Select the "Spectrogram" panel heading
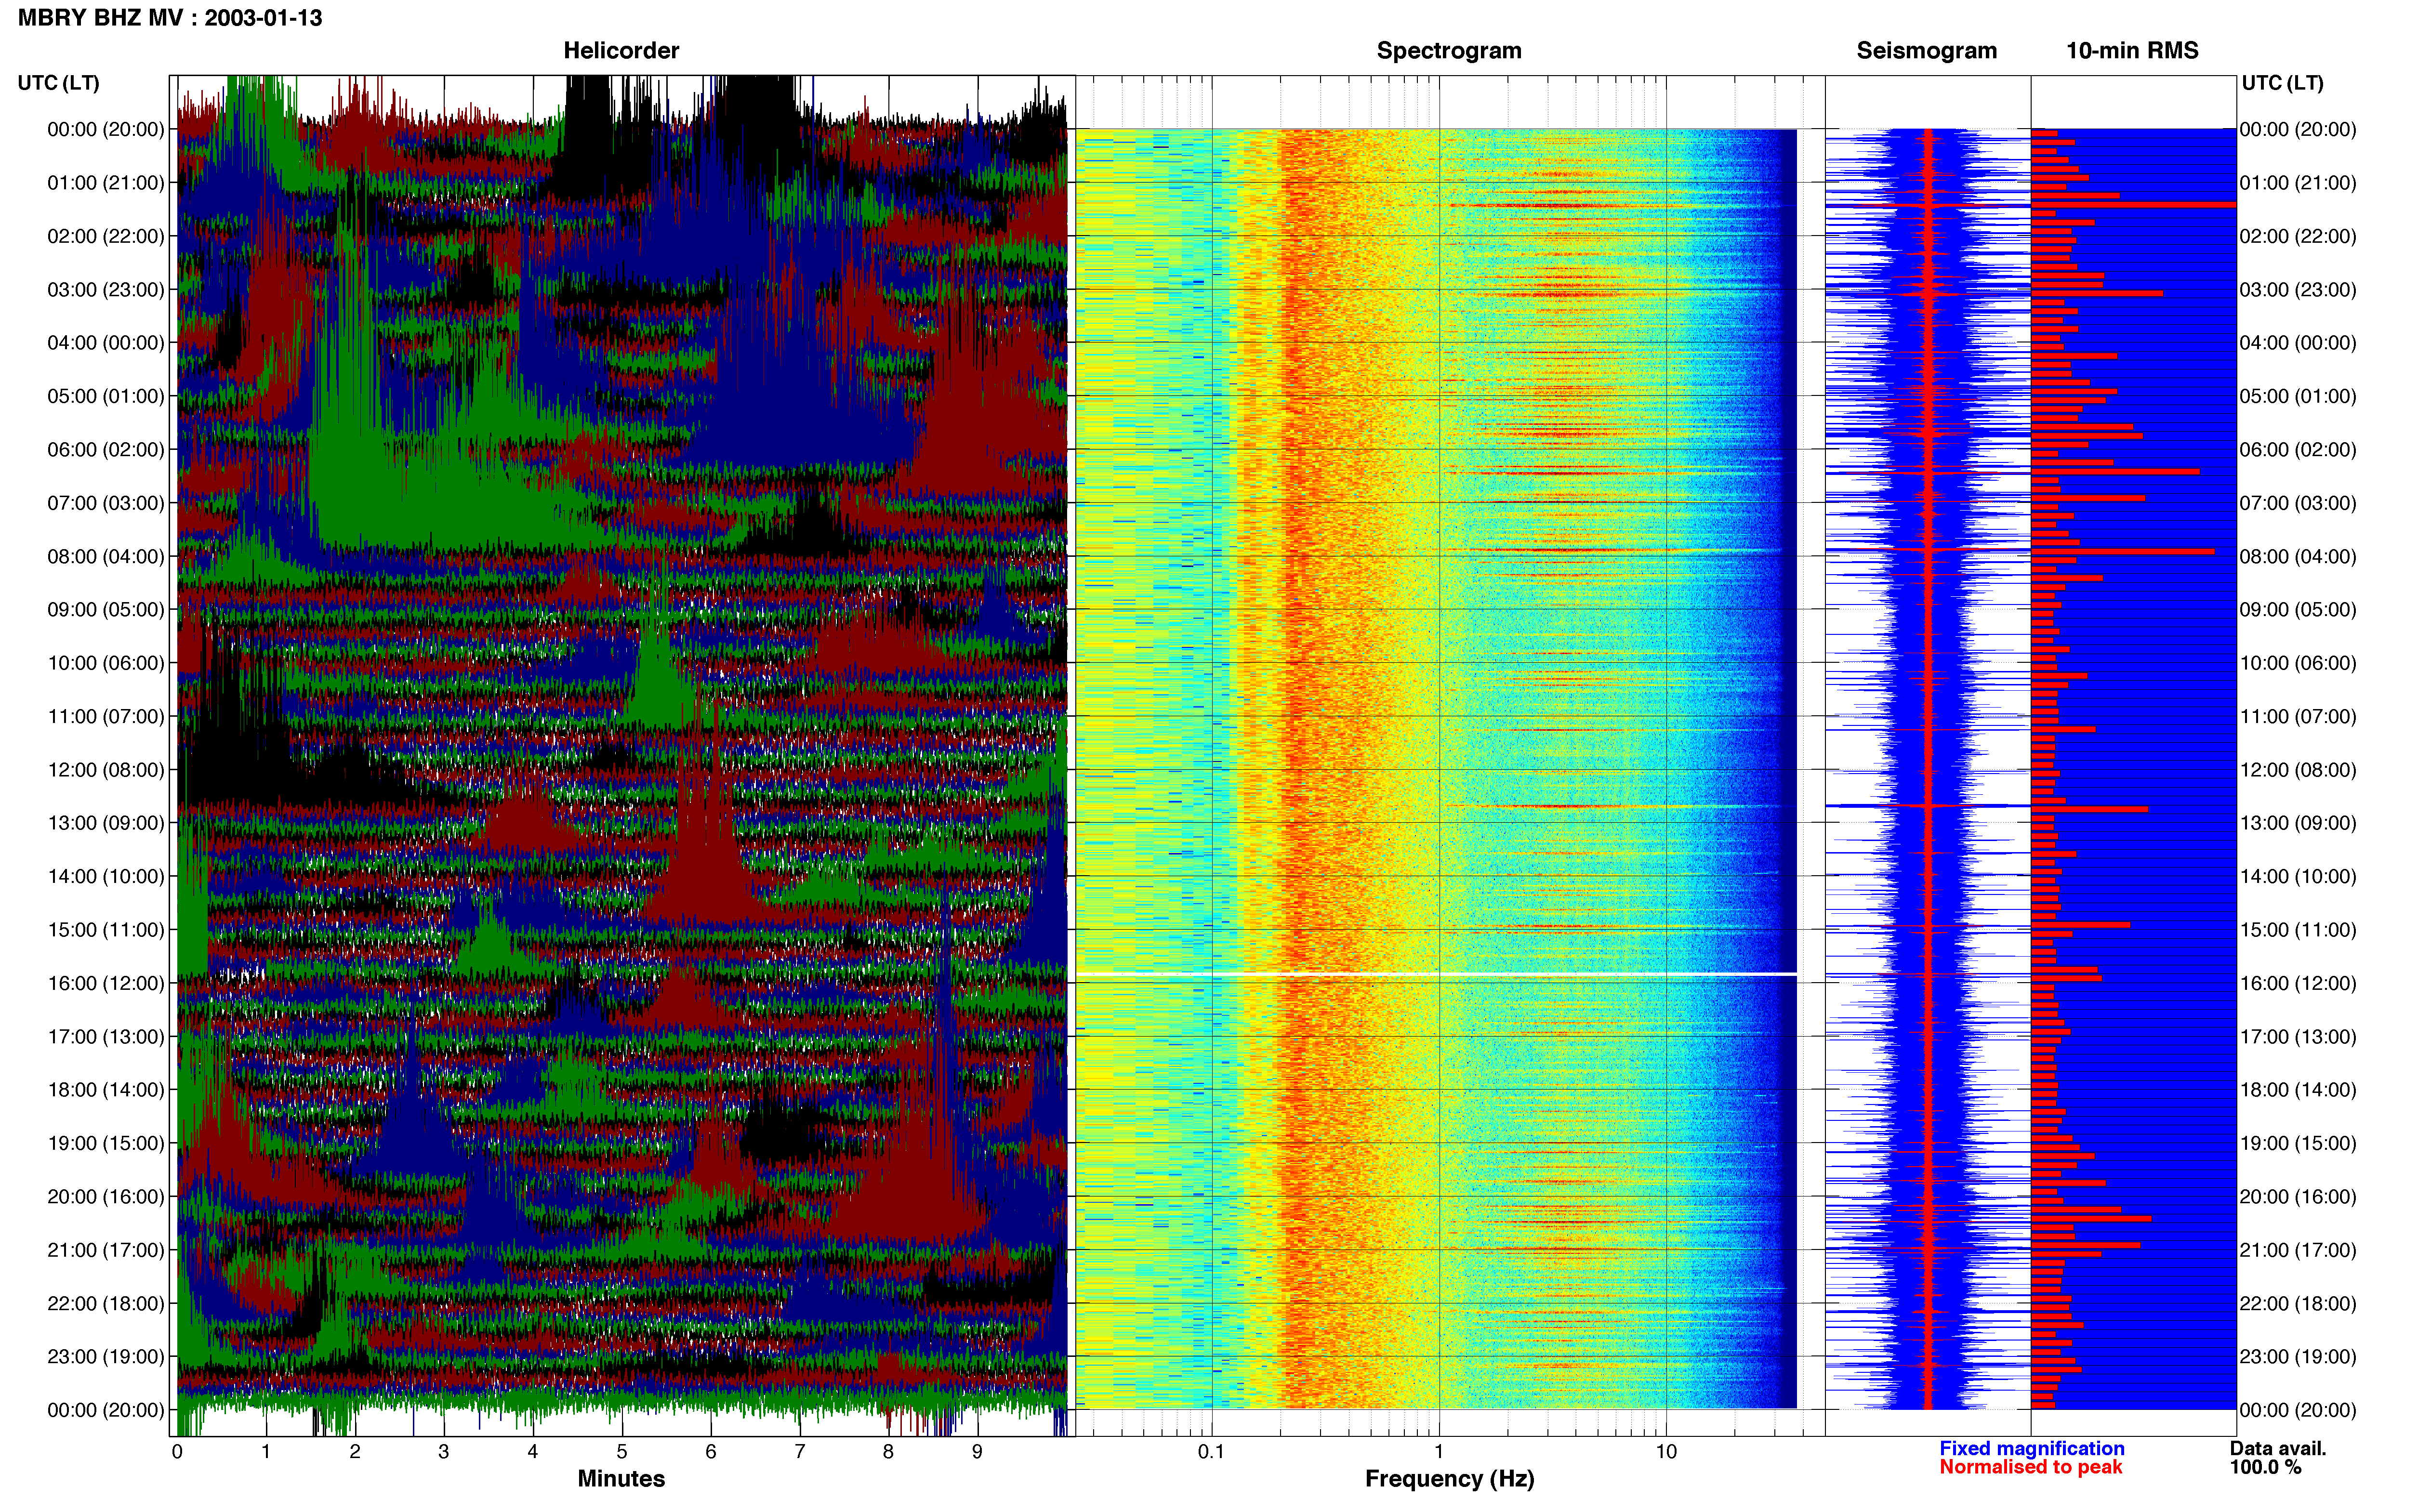The height and width of the screenshot is (1512, 2418). tap(1449, 51)
